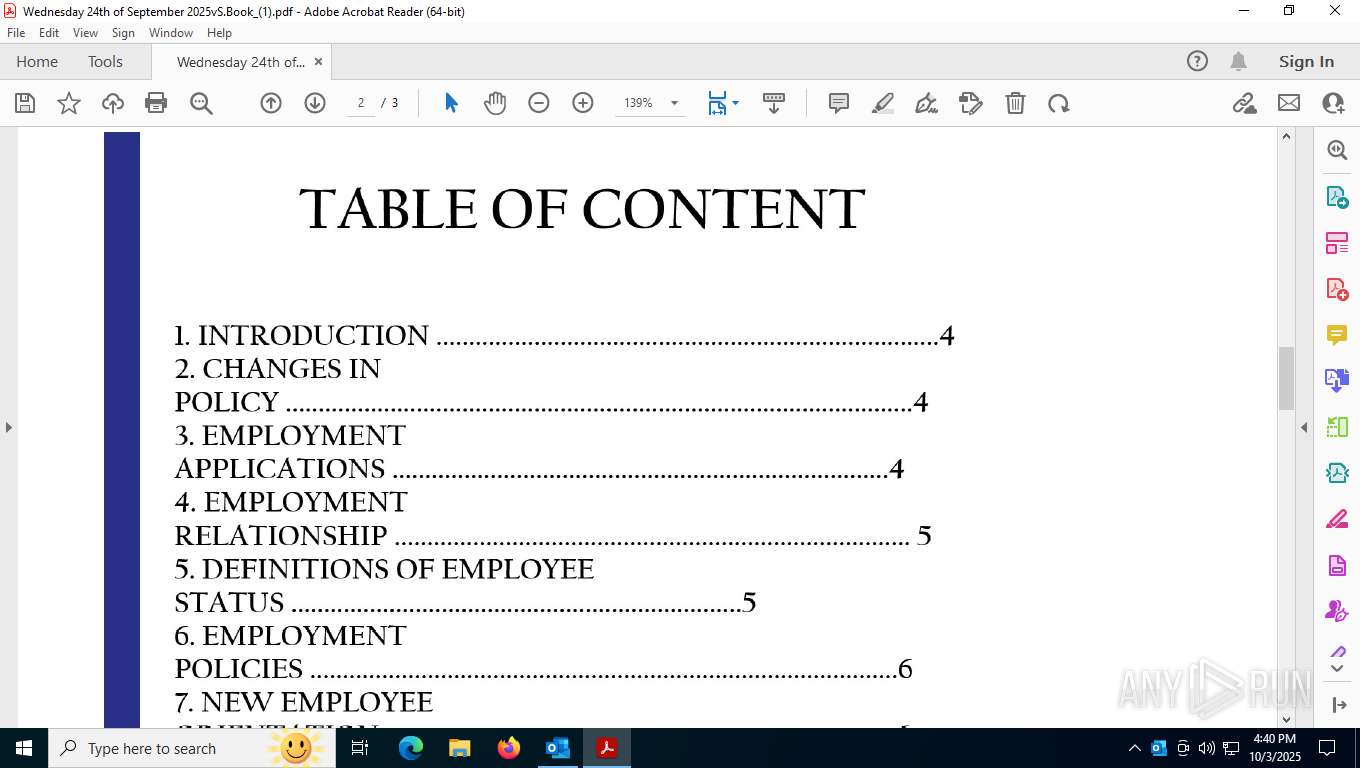Switch to the Home tab
This screenshot has height=768, width=1360.
[x=37, y=61]
